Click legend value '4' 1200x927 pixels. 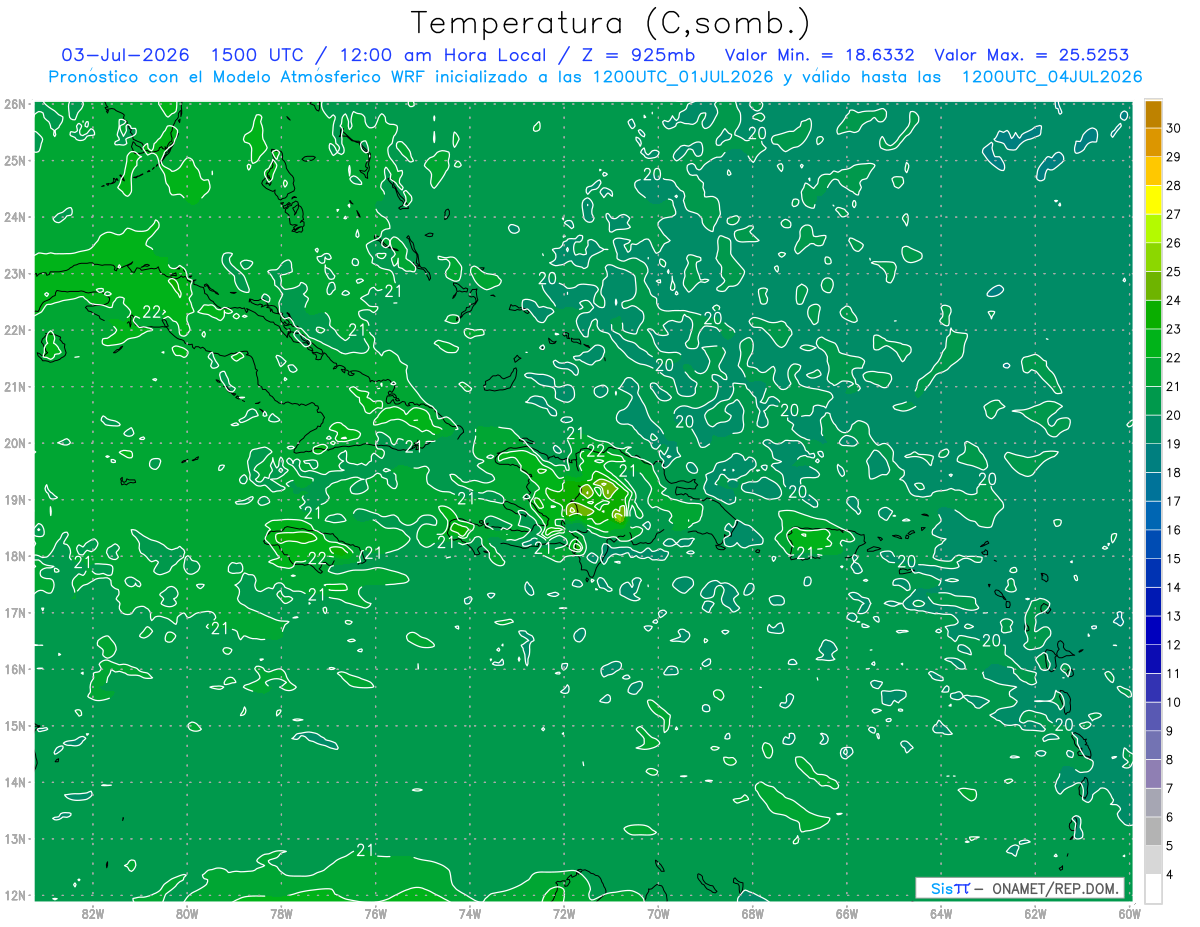(1170, 875)
